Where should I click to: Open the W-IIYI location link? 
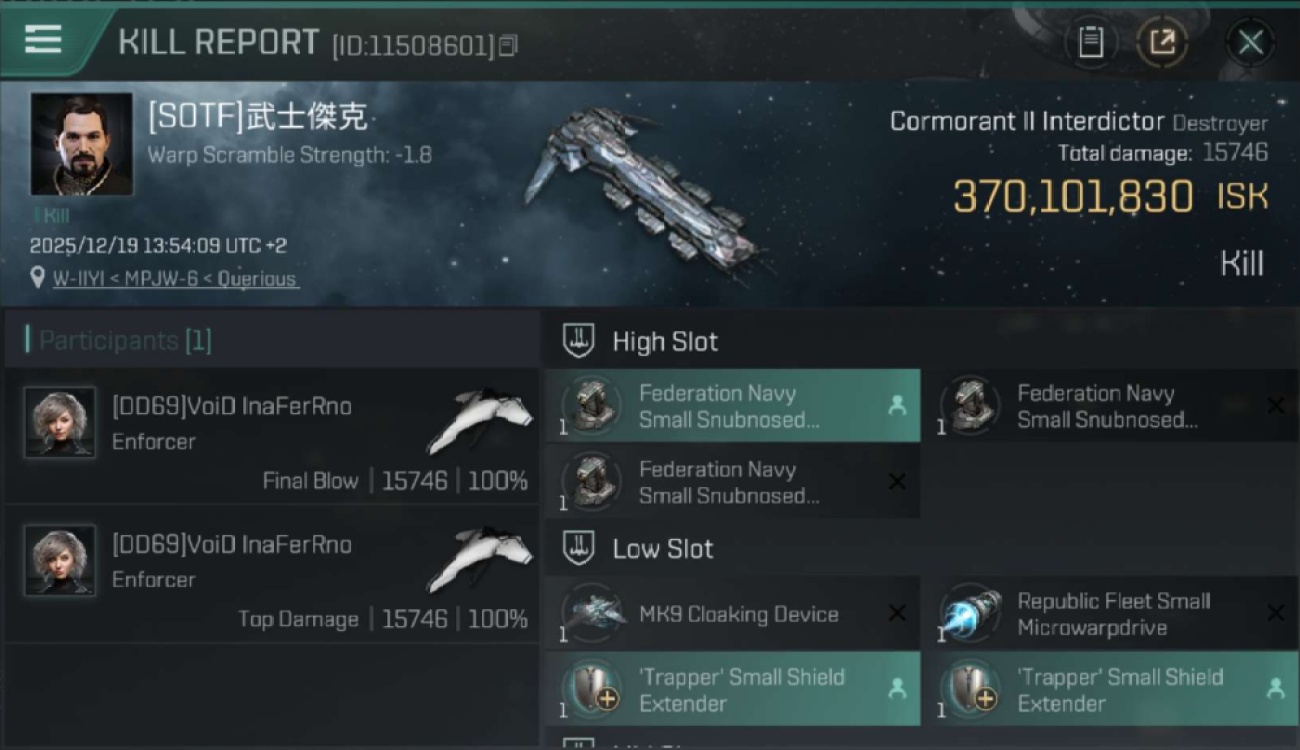coord(175,279)
